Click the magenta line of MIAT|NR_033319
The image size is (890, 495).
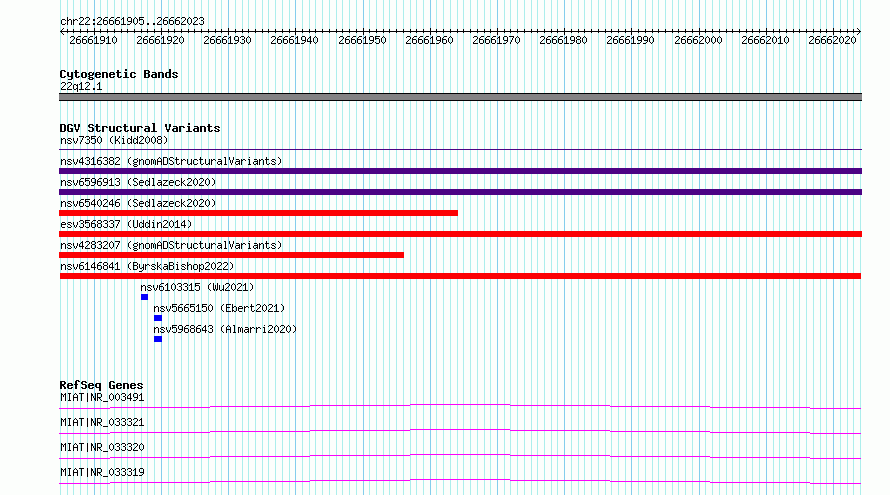[x=460, y=481]
